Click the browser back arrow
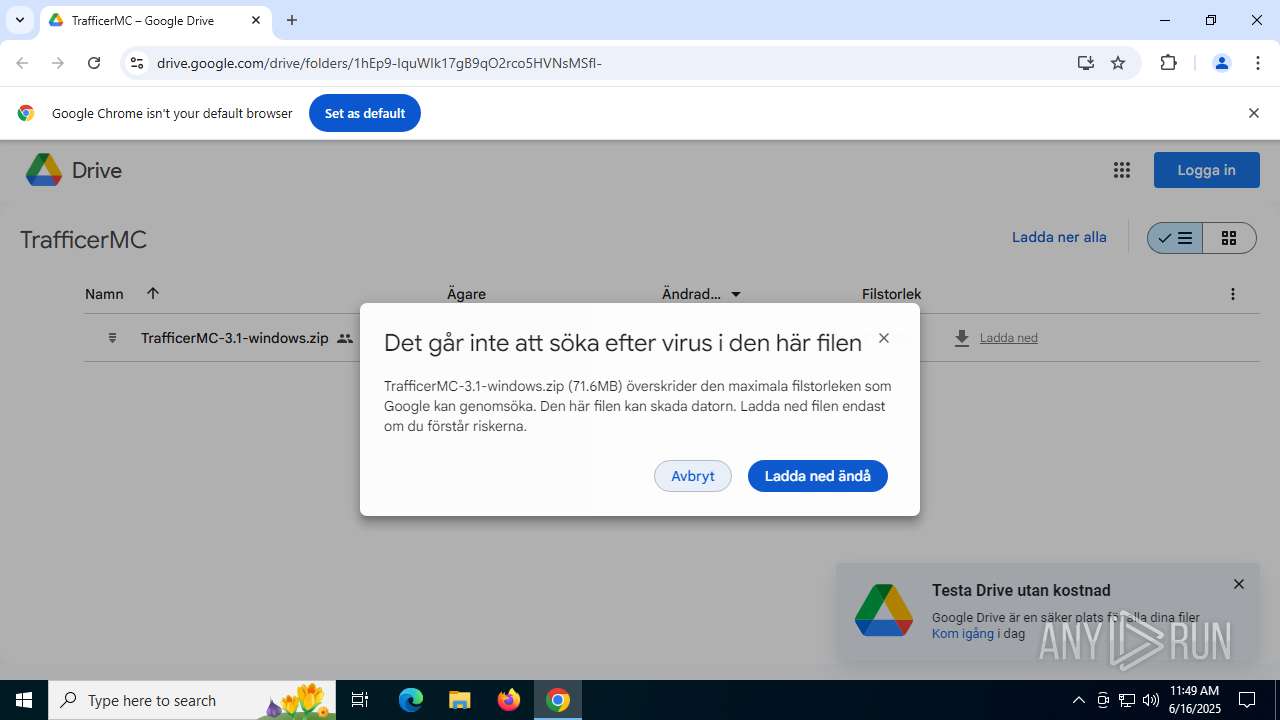This screenshot has width=1280, height=720. [x=22, y=63]
